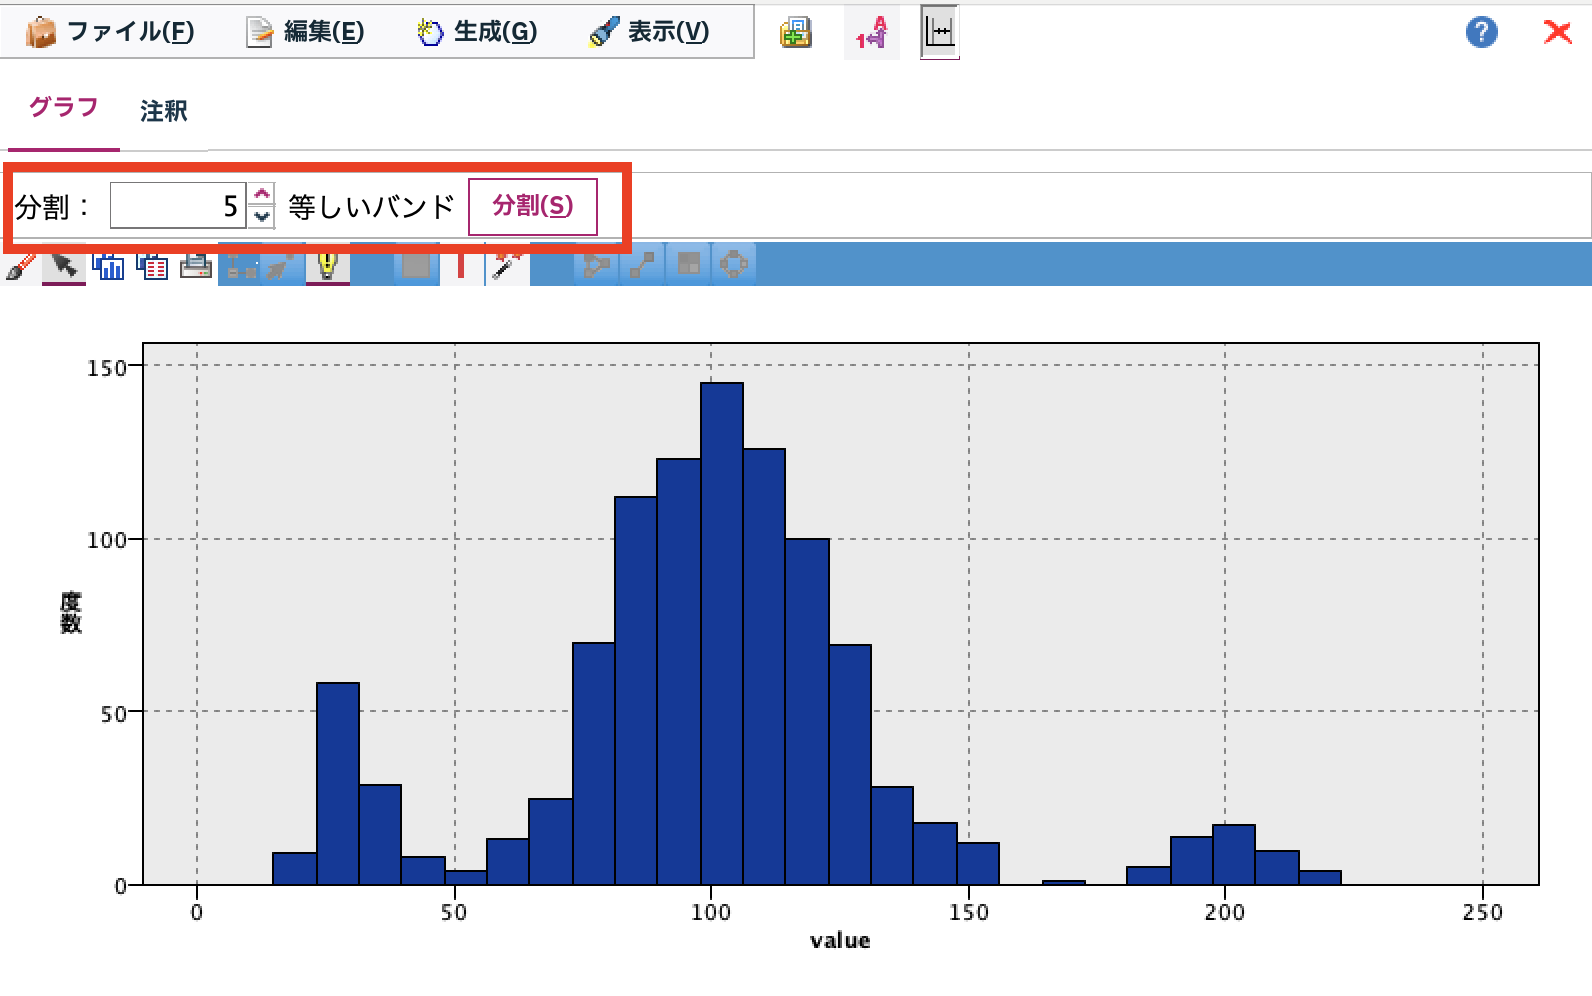Select the red vertical band line tool
1592x996 pixels.
(461, 266)
